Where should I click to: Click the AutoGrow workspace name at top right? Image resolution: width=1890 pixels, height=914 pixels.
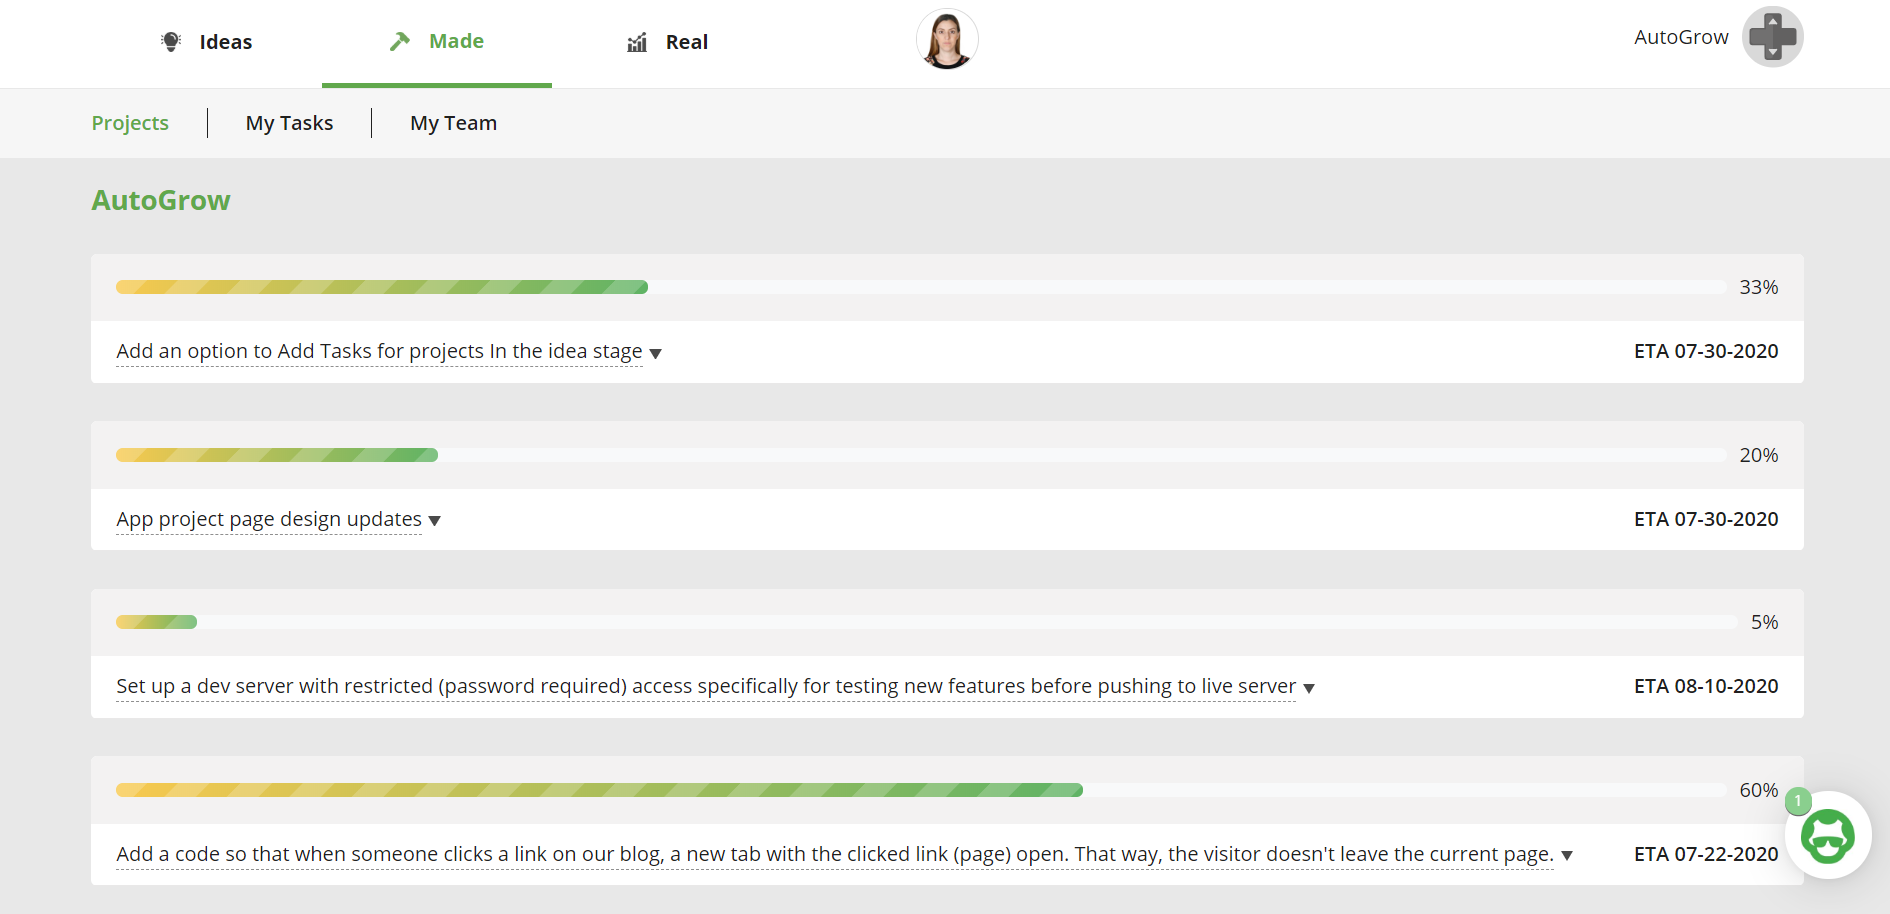1681,37
